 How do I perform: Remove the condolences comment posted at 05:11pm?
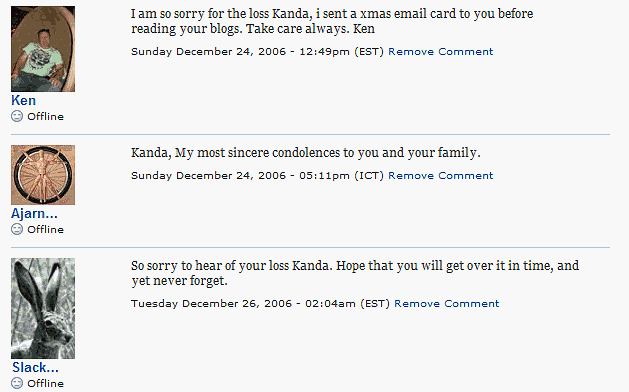pos(440,176)
